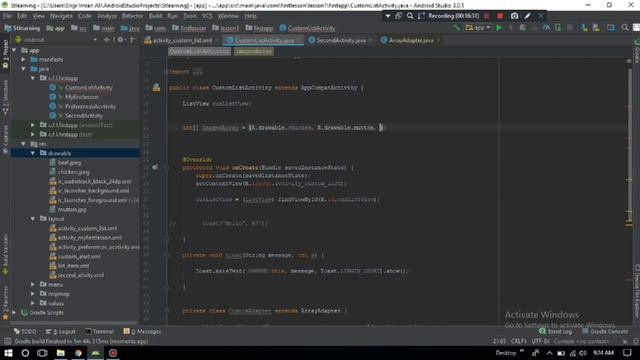Open the app run configuration dropdown

(x=478, y=28)
